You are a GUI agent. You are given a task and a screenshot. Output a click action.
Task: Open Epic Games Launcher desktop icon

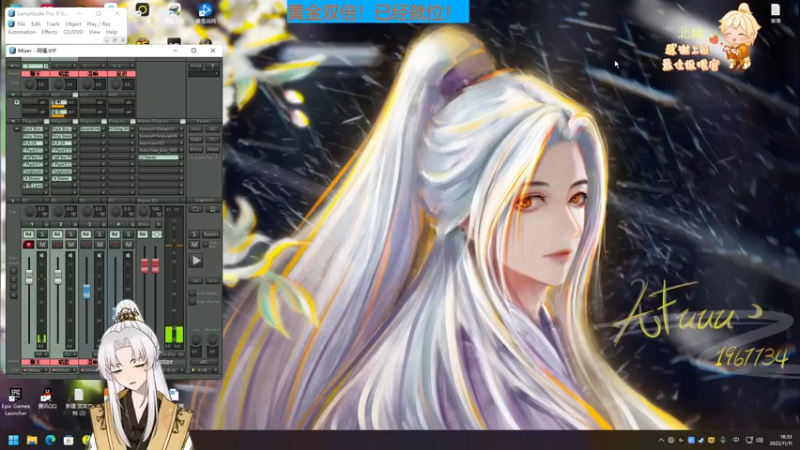[x=15, y=402]
